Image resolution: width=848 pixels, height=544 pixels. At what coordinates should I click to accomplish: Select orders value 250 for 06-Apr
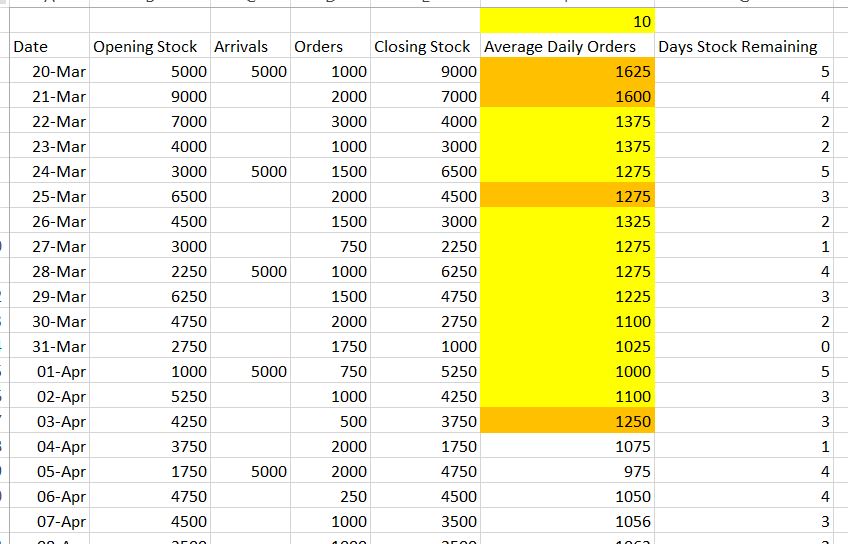(x=330, y=496)
